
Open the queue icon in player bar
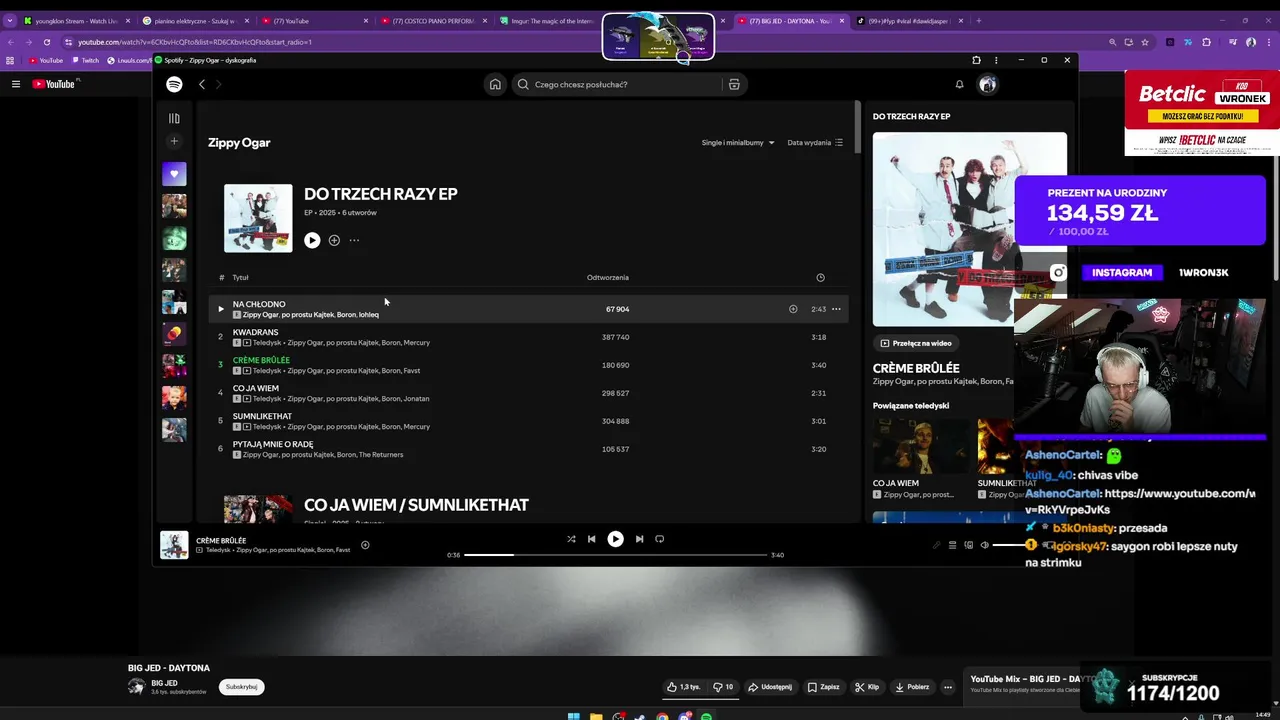point(952,545)
